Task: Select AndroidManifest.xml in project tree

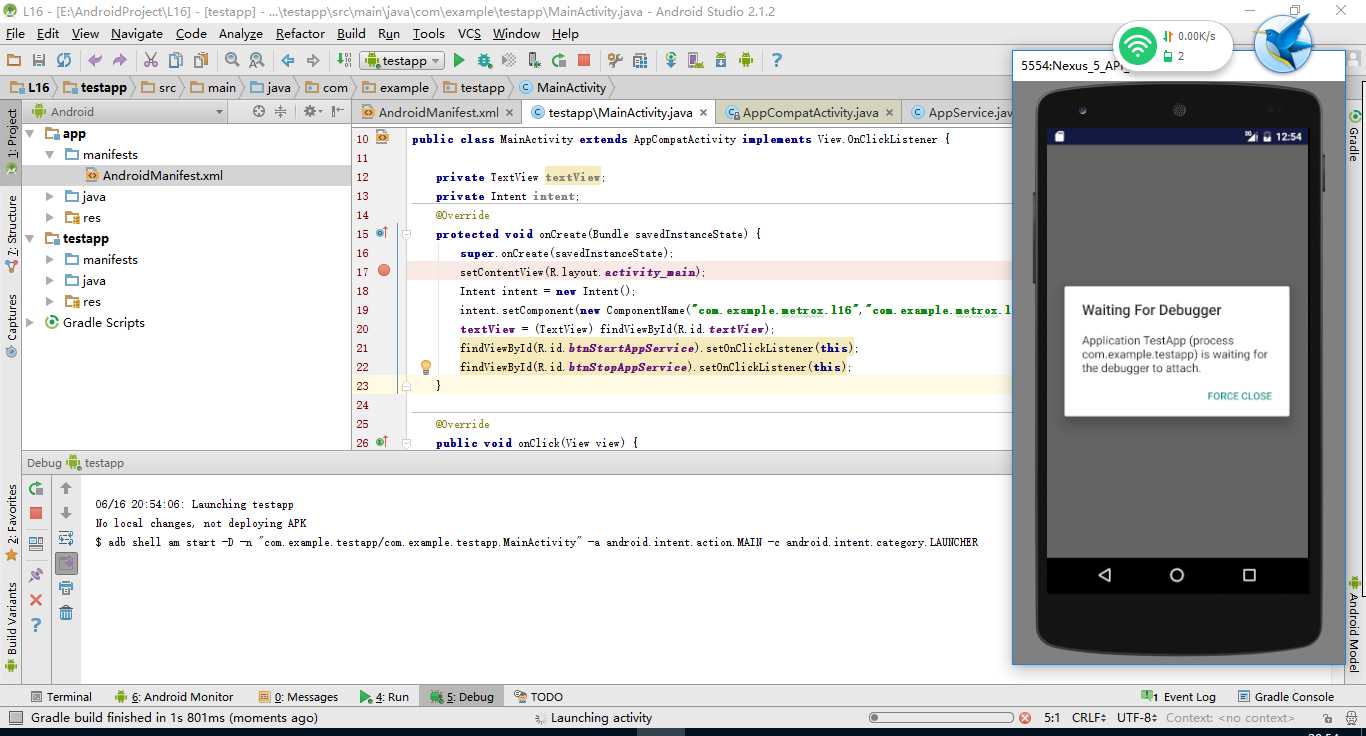Action: click(162, 175)
